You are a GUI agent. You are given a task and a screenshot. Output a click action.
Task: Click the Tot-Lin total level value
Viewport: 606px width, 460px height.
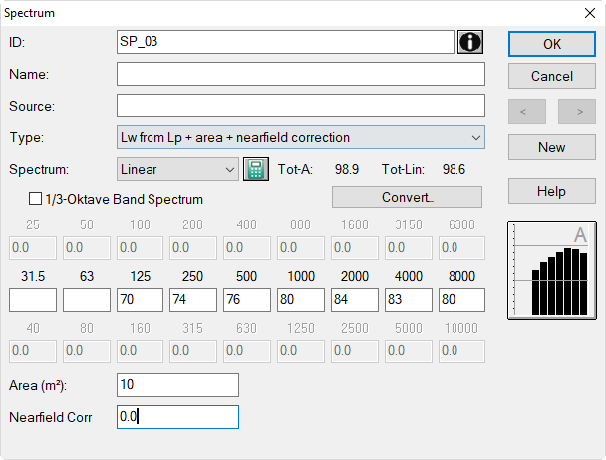pyautogui.click(x=454, y=169)
